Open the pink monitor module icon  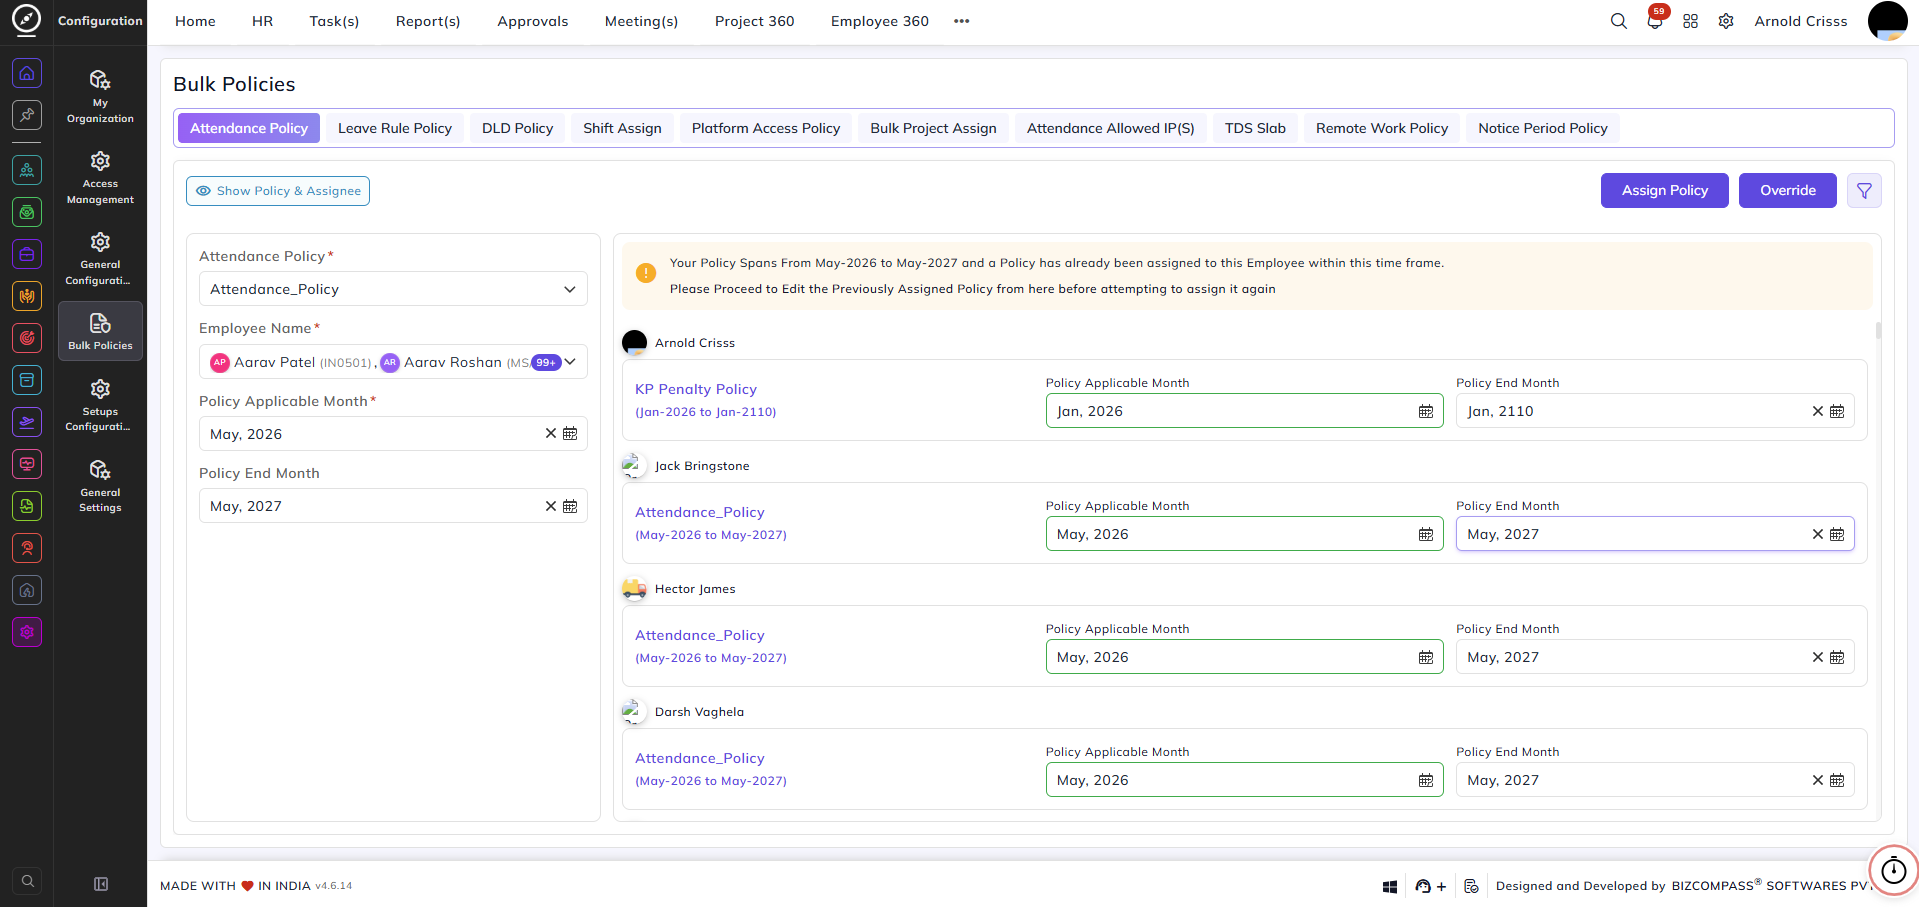click(27, 464)
